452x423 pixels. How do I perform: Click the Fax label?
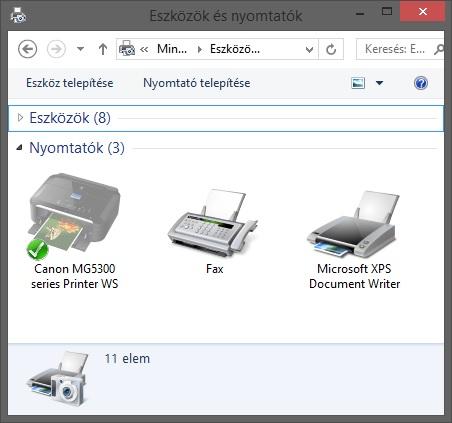click(x=214, y=269)
